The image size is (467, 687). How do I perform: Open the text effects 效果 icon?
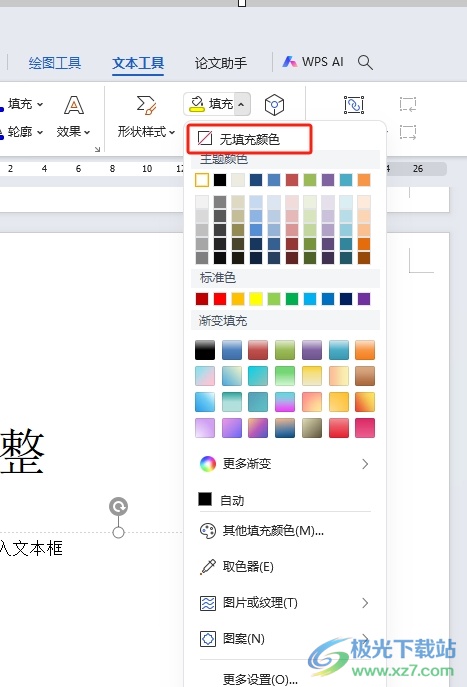(x=74, y=116)
